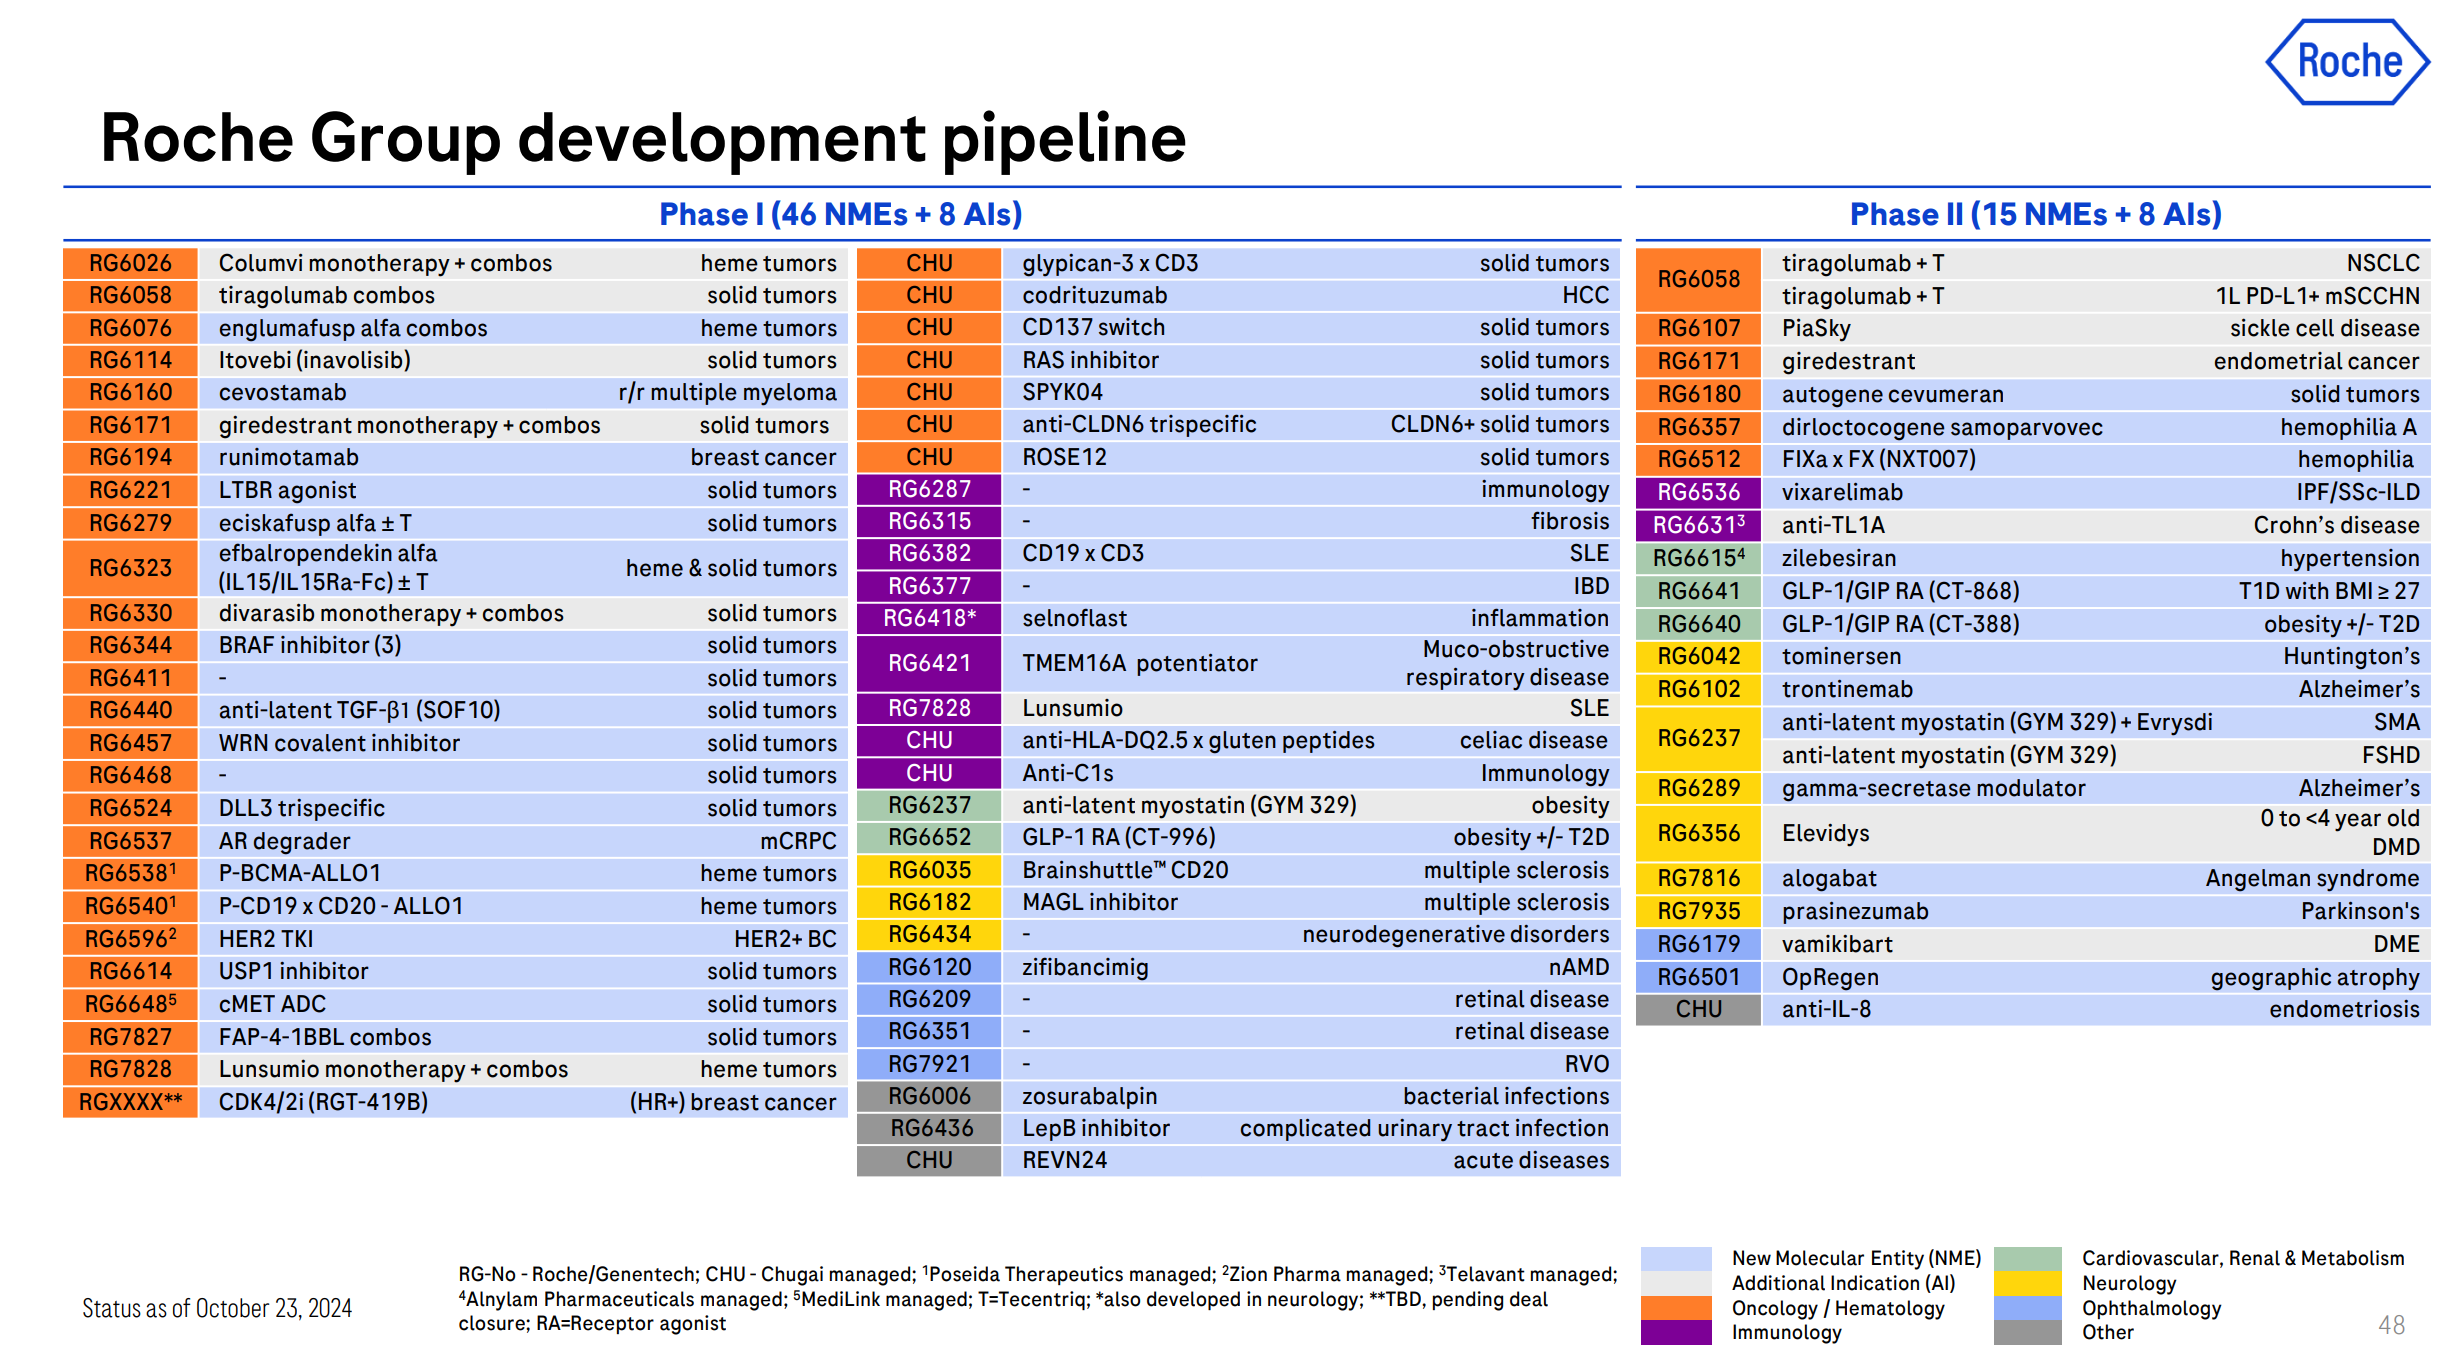This screenshot has height=1363, width=2453.
Task: Click the orange Oncology / Hematology legend swatch
Action: coord(1675,1308)
